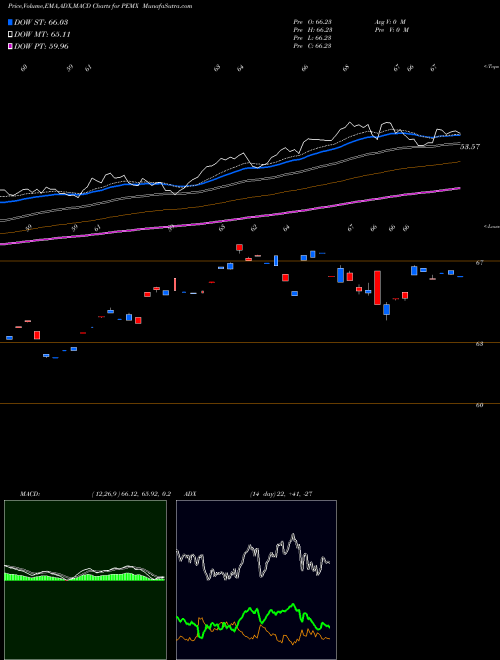500x660 pixels.
Task: Click the 'Pre O: 66.23' value
Action: pos(313,22)
